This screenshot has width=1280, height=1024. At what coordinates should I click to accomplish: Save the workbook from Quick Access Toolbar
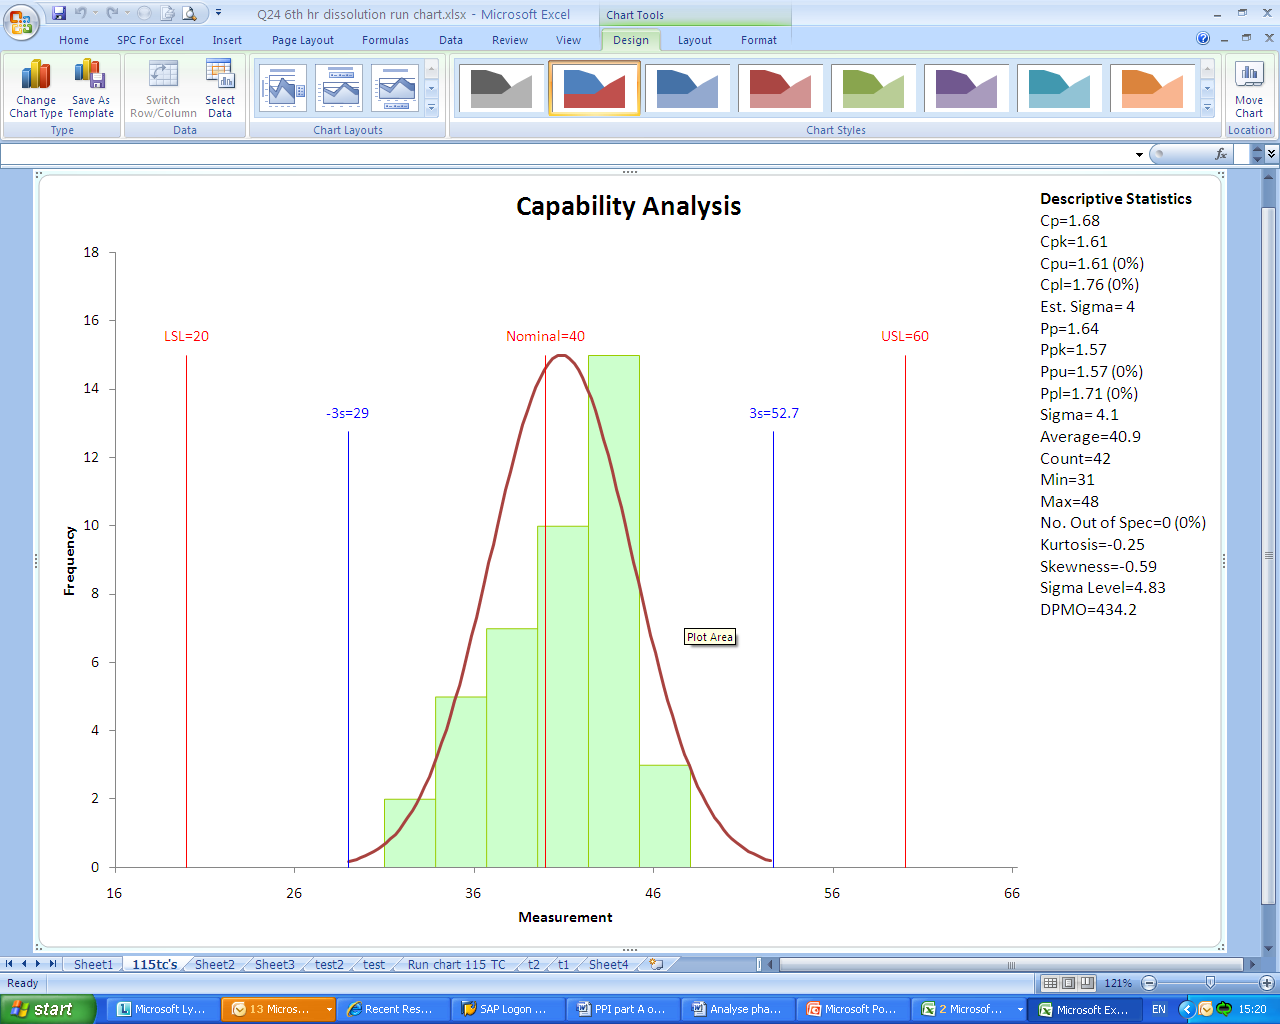60,12
